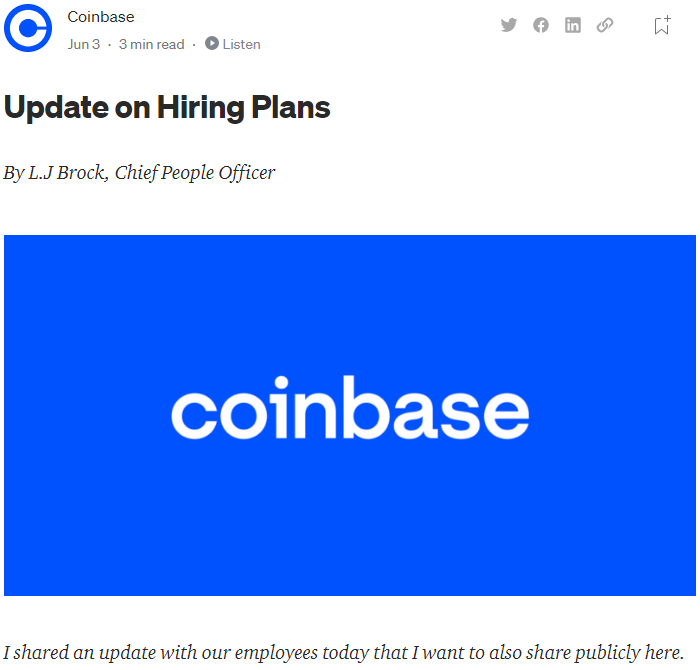Click the 3 min read label
The width and height of the screenshot is (700, 670).
[151, 44]
